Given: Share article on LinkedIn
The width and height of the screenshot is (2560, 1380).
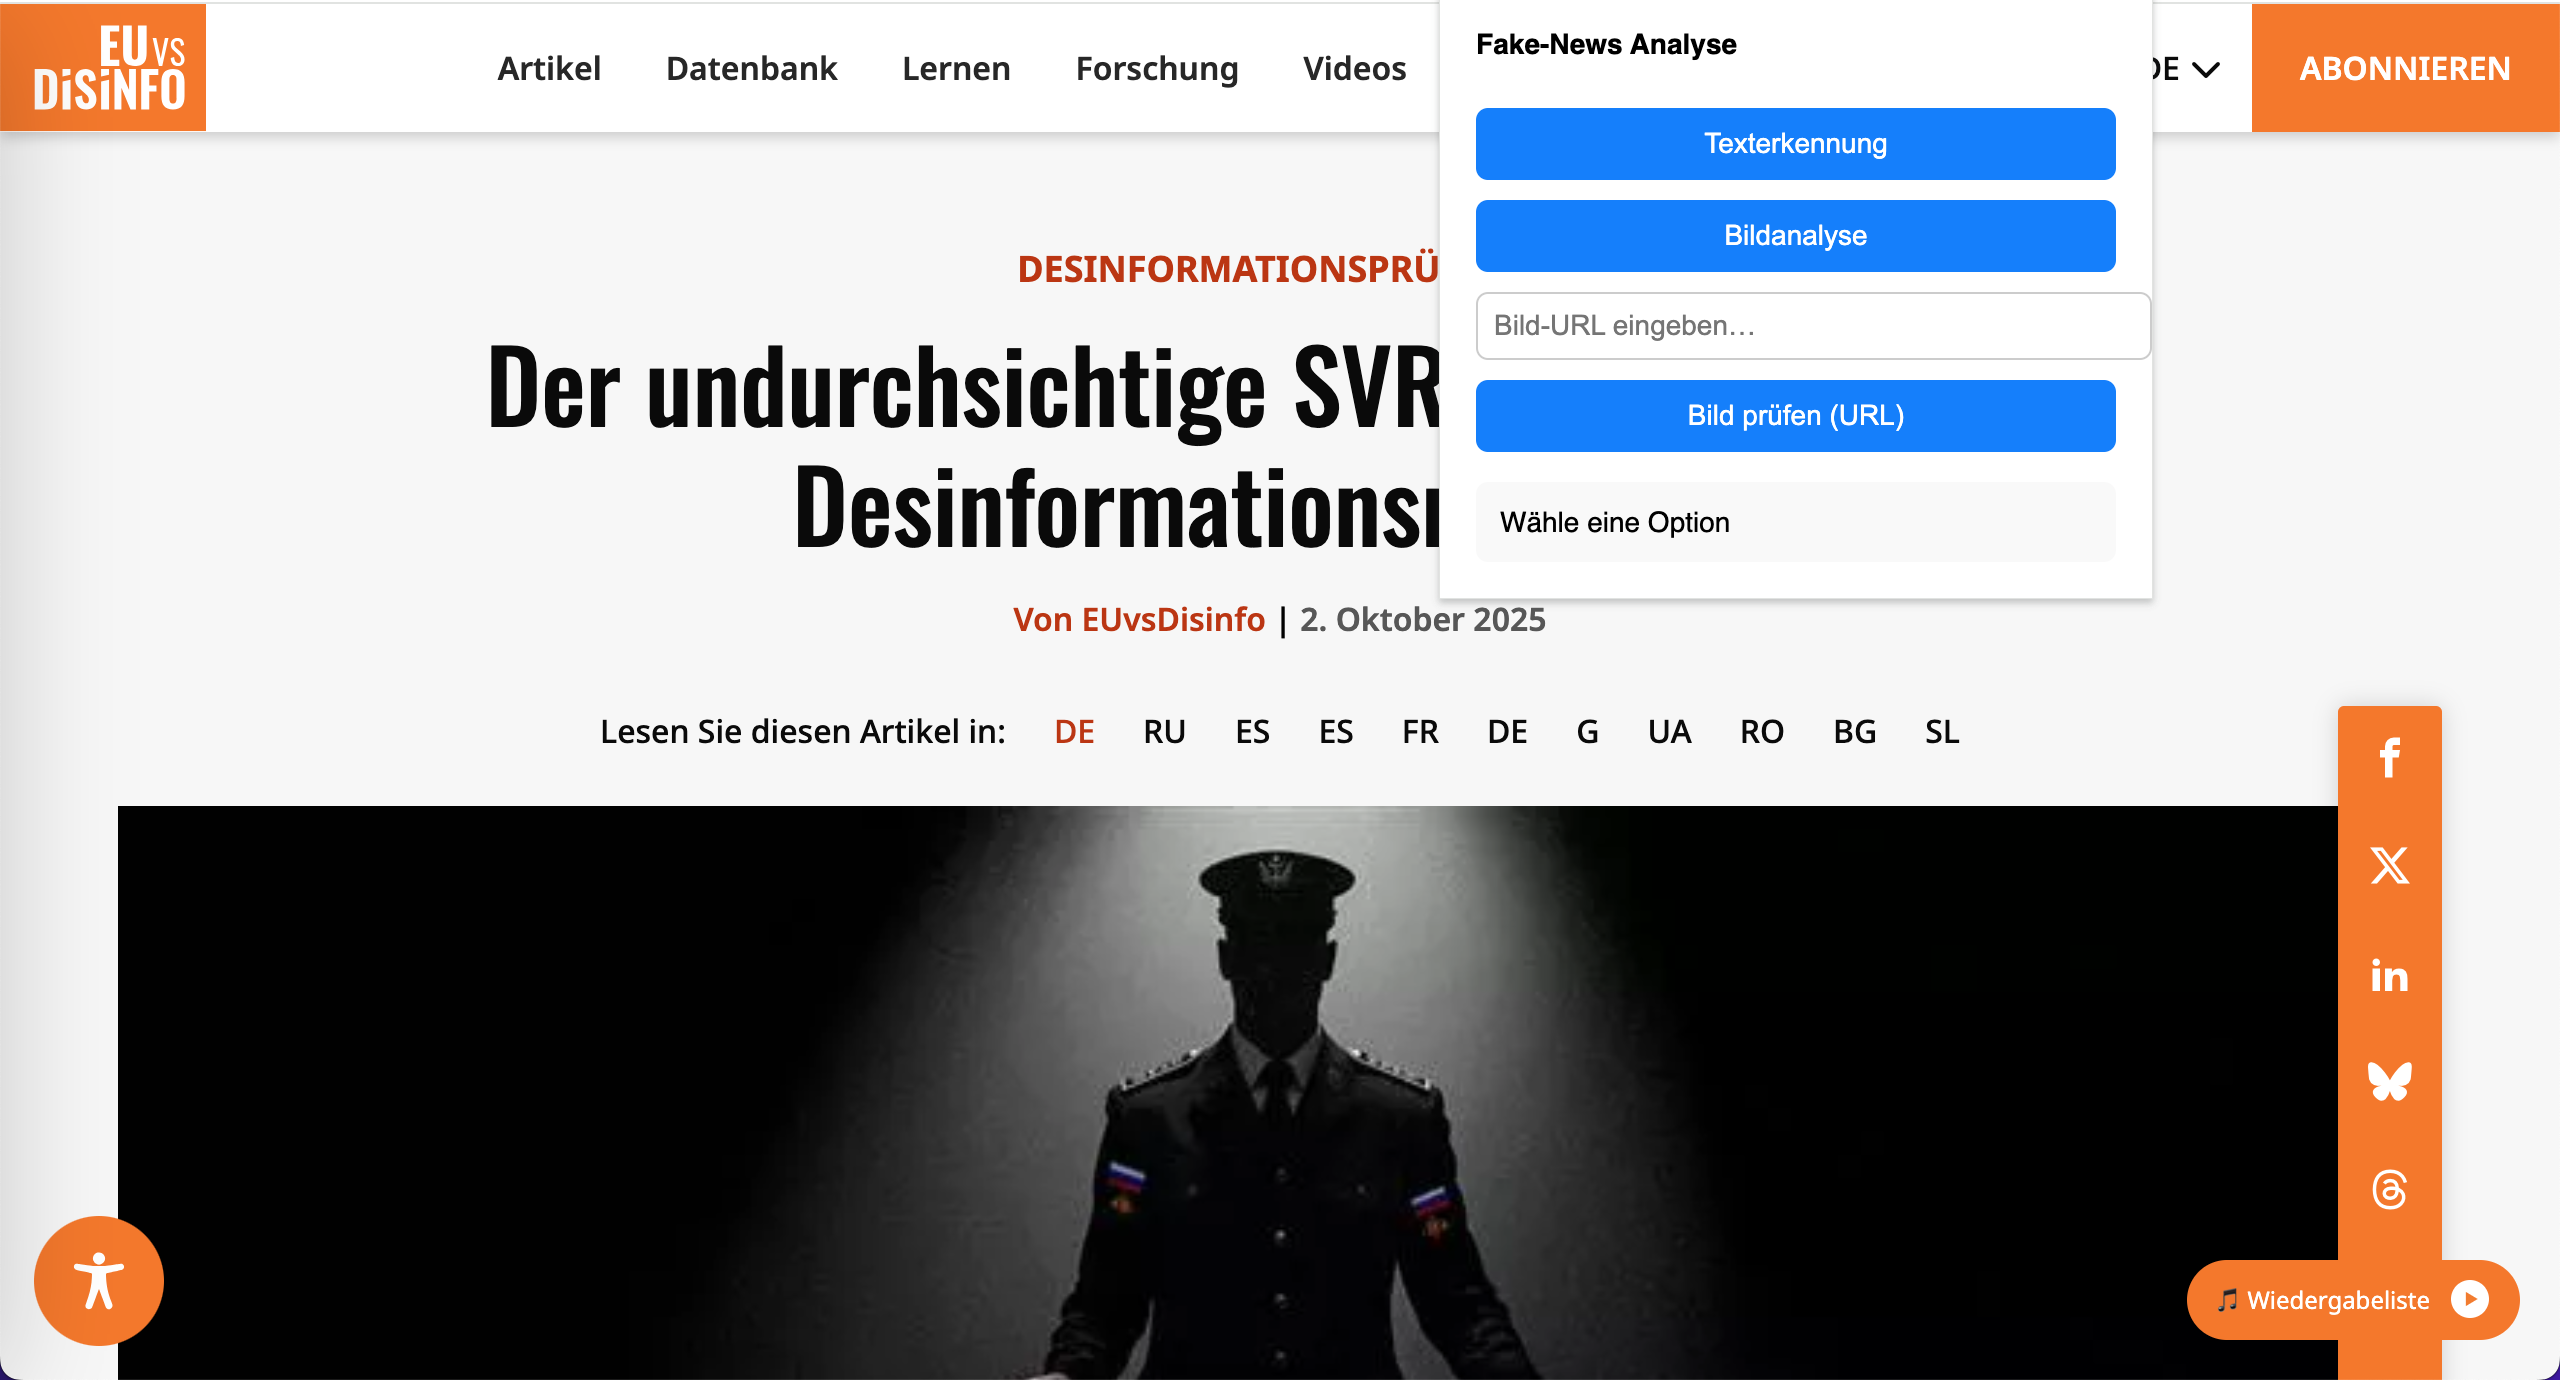Looking at the screenshot, I should click(2389, 976).
